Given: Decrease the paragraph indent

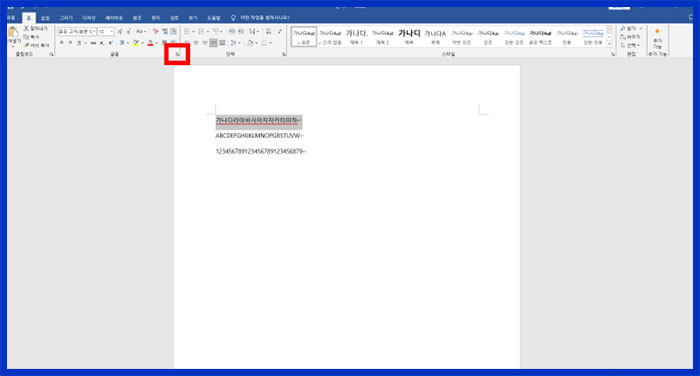Looking at the screenshot, I should click(x=232, y=31).
